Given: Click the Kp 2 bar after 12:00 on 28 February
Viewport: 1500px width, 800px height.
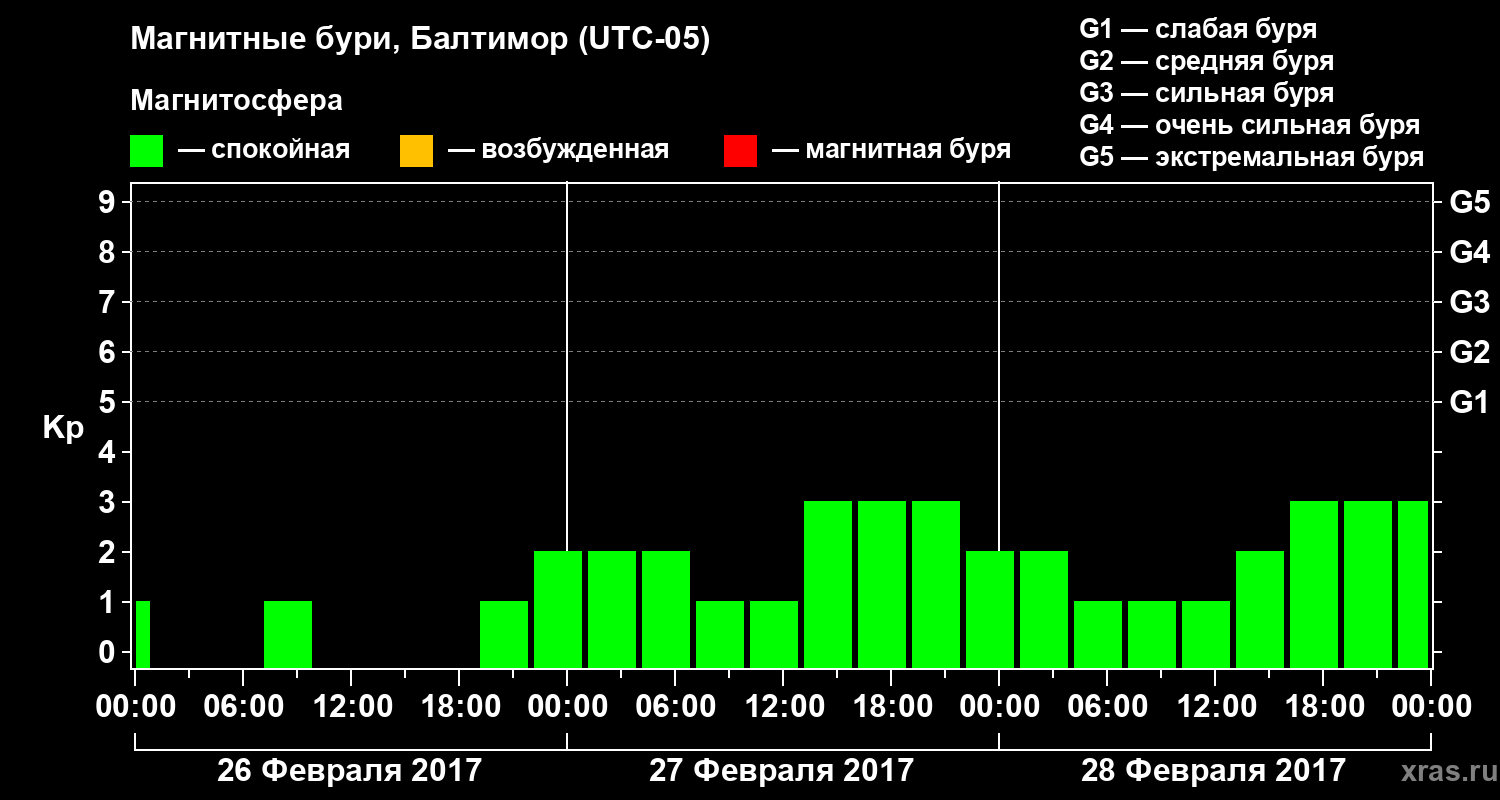Looking at the screenshot, I should 1260,609.
